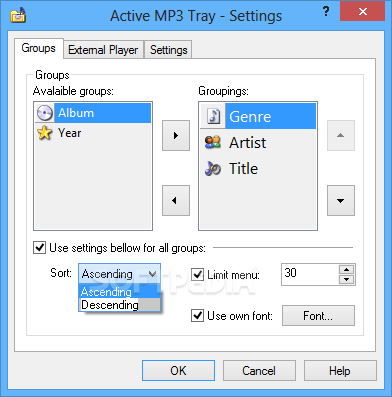Choose Descending in the Sort dropdown list
This screenshot has width=392, height=397.
[x=119, y=305]
